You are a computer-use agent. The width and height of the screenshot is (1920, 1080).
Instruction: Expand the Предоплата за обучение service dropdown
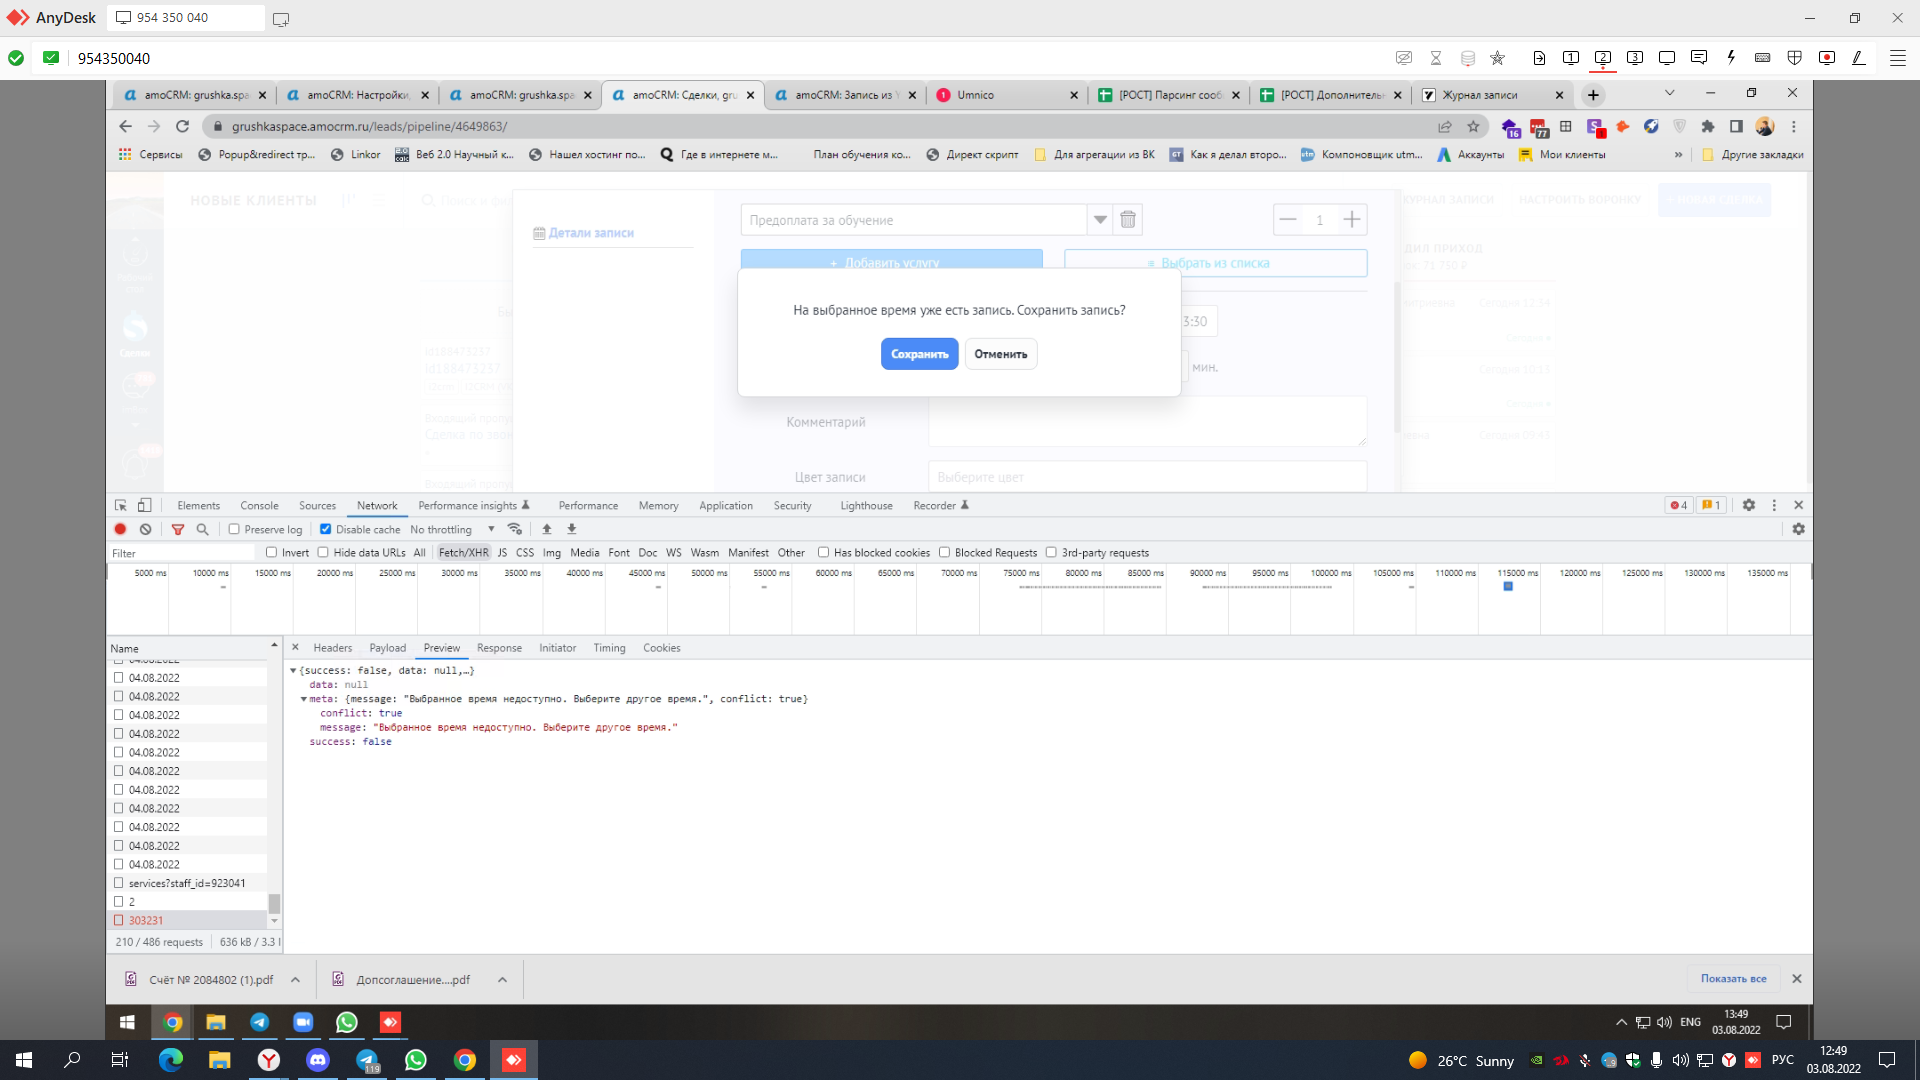click(1100, 220)
